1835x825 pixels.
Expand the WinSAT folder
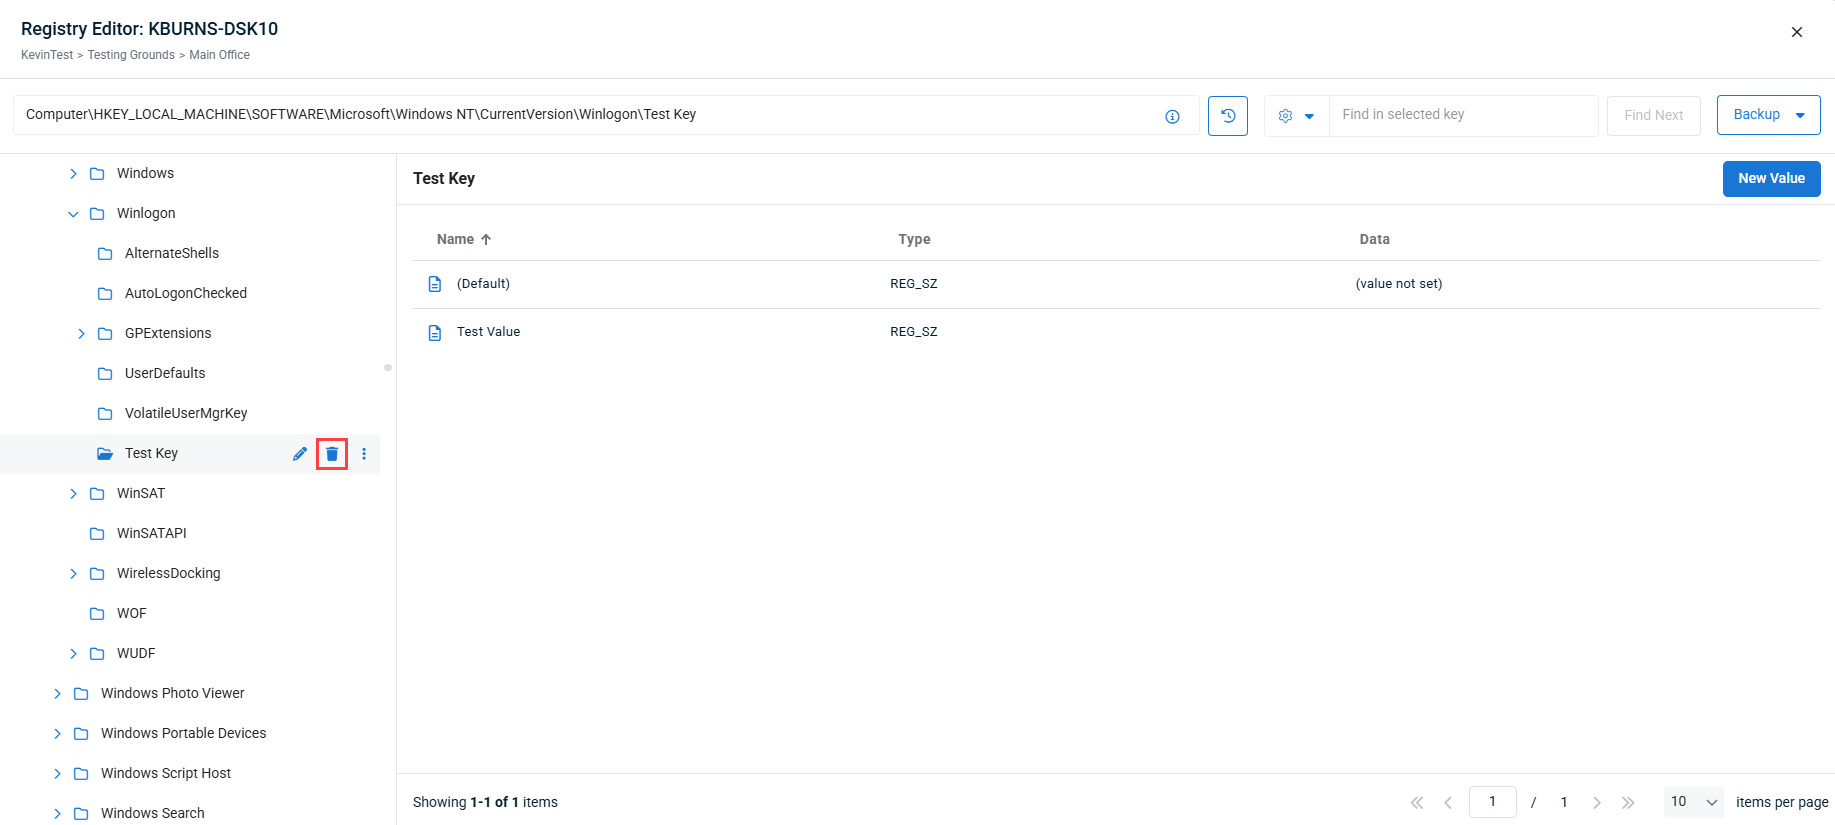(73, 494)
